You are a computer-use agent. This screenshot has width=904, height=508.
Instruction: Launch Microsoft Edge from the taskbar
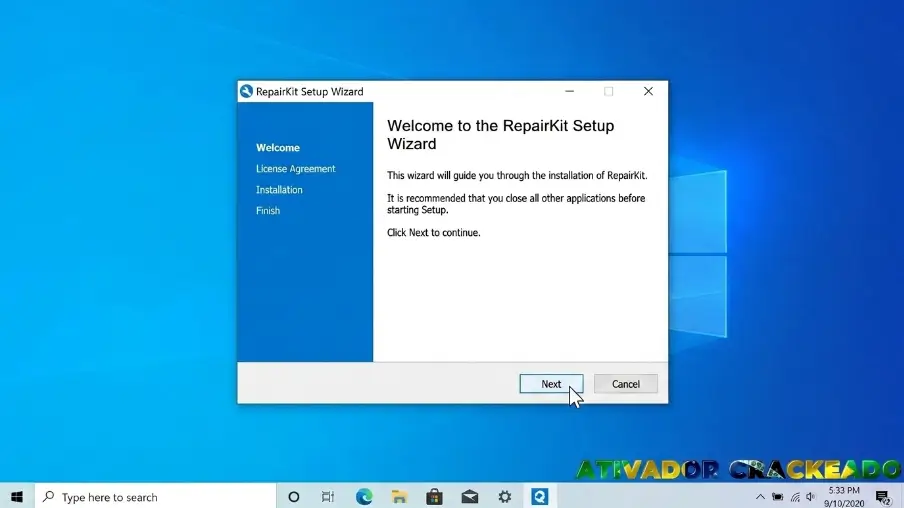[364, 496]
